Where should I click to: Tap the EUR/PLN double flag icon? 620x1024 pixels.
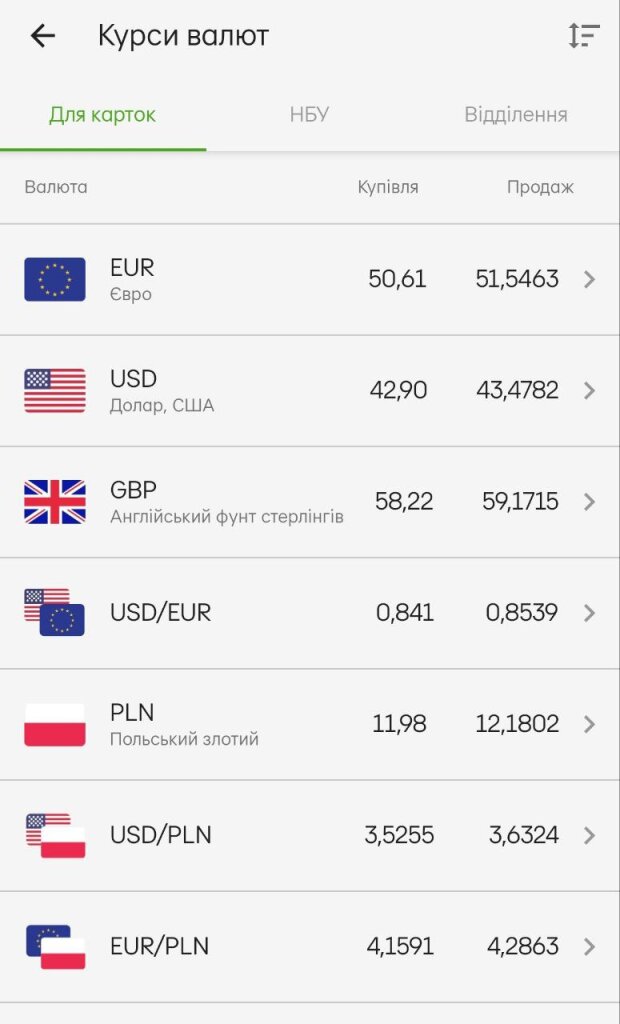55,946
